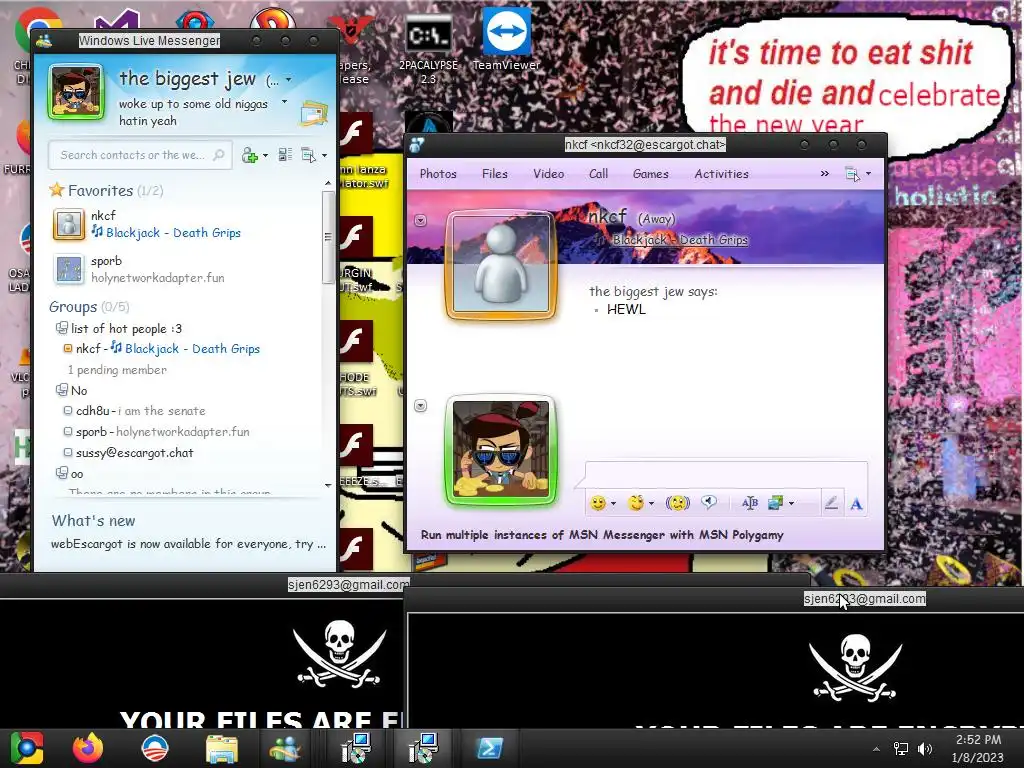The image size is (1024, 768).
Task: Open Firefox from the taskbar
Action: click(88, 748)
